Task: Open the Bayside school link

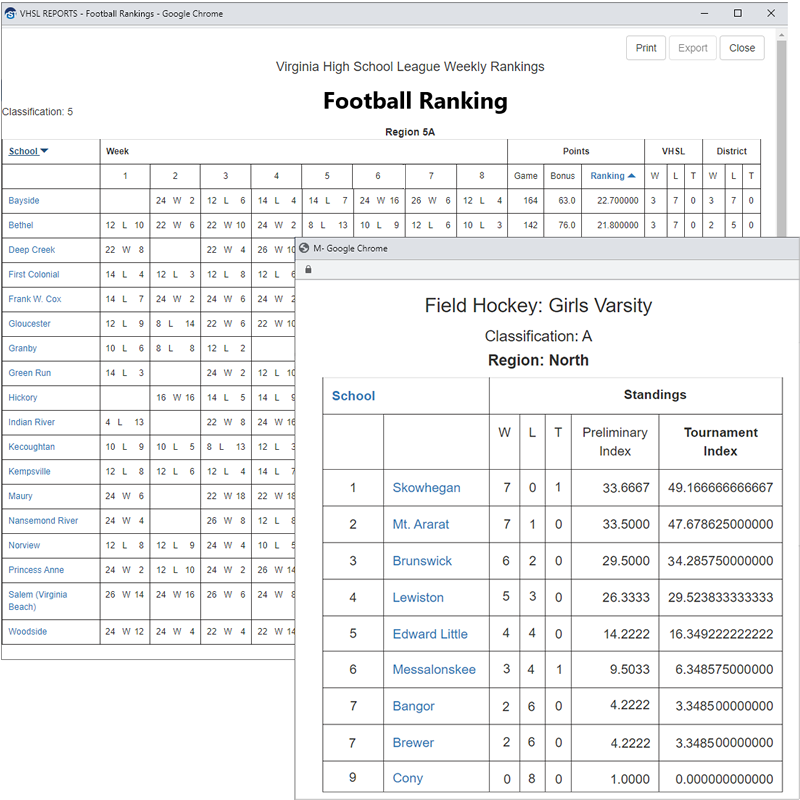Action: (23, 201)
